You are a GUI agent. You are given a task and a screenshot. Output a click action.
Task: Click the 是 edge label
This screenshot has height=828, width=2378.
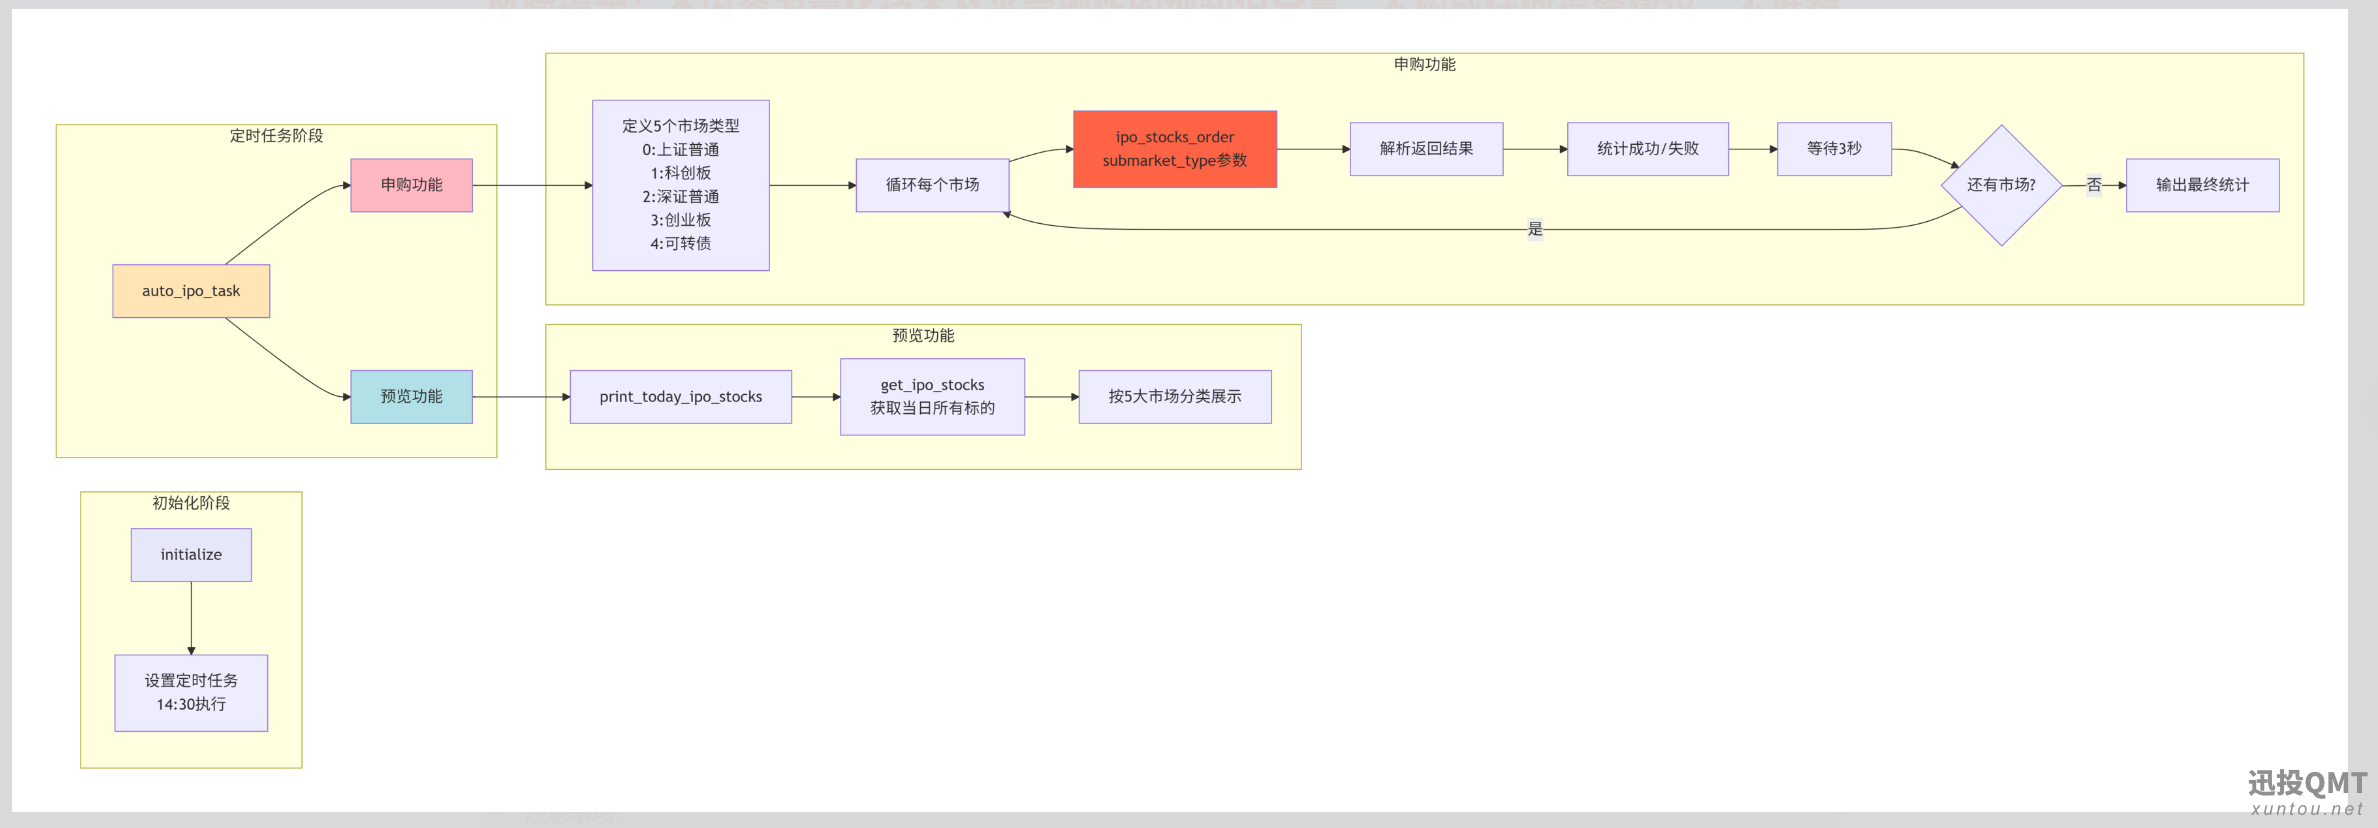[x=1535, y=229]
